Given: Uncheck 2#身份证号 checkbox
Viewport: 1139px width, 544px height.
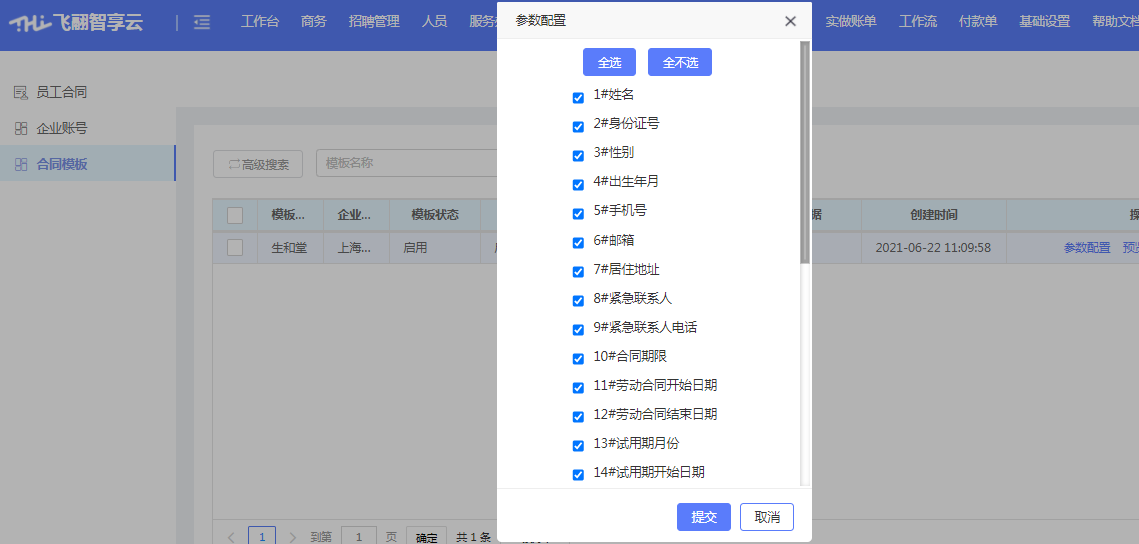Looking at the screenshot, I should tap(578, 126).
